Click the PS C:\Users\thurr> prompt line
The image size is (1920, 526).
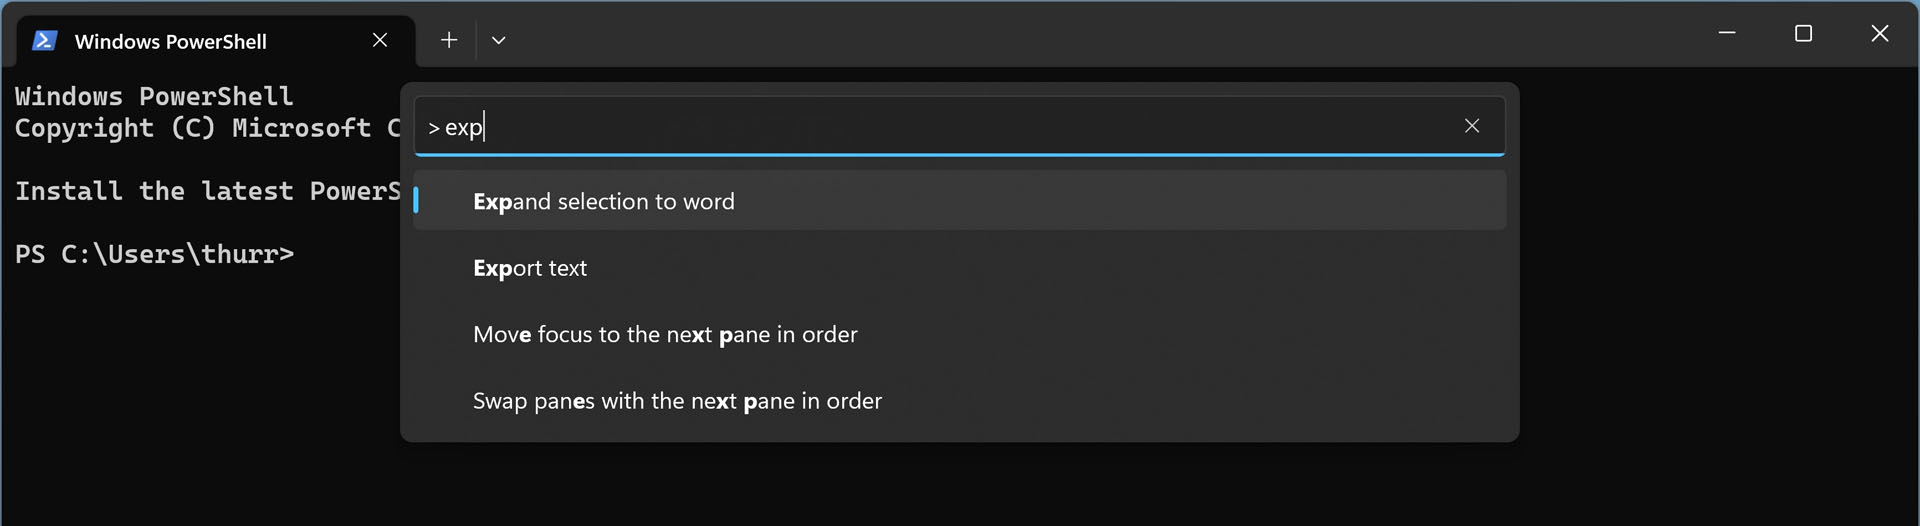point(155,254)
